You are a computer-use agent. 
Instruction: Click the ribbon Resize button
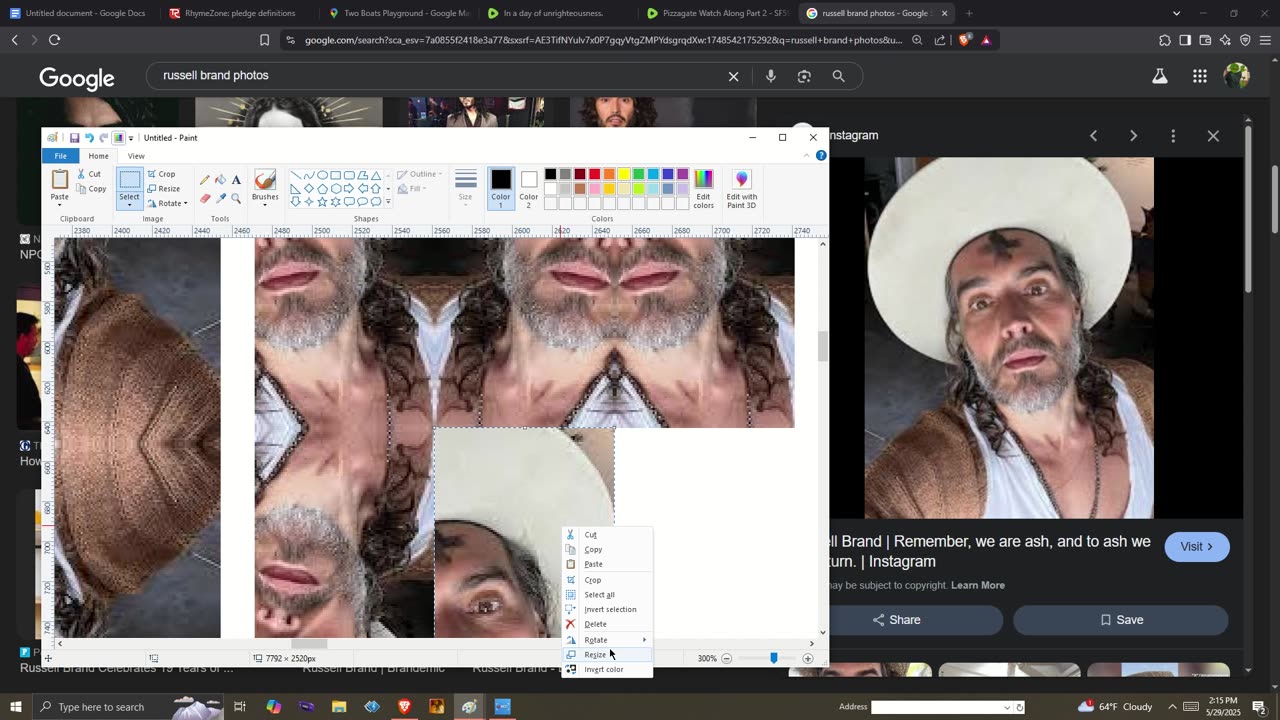(164, 189)
